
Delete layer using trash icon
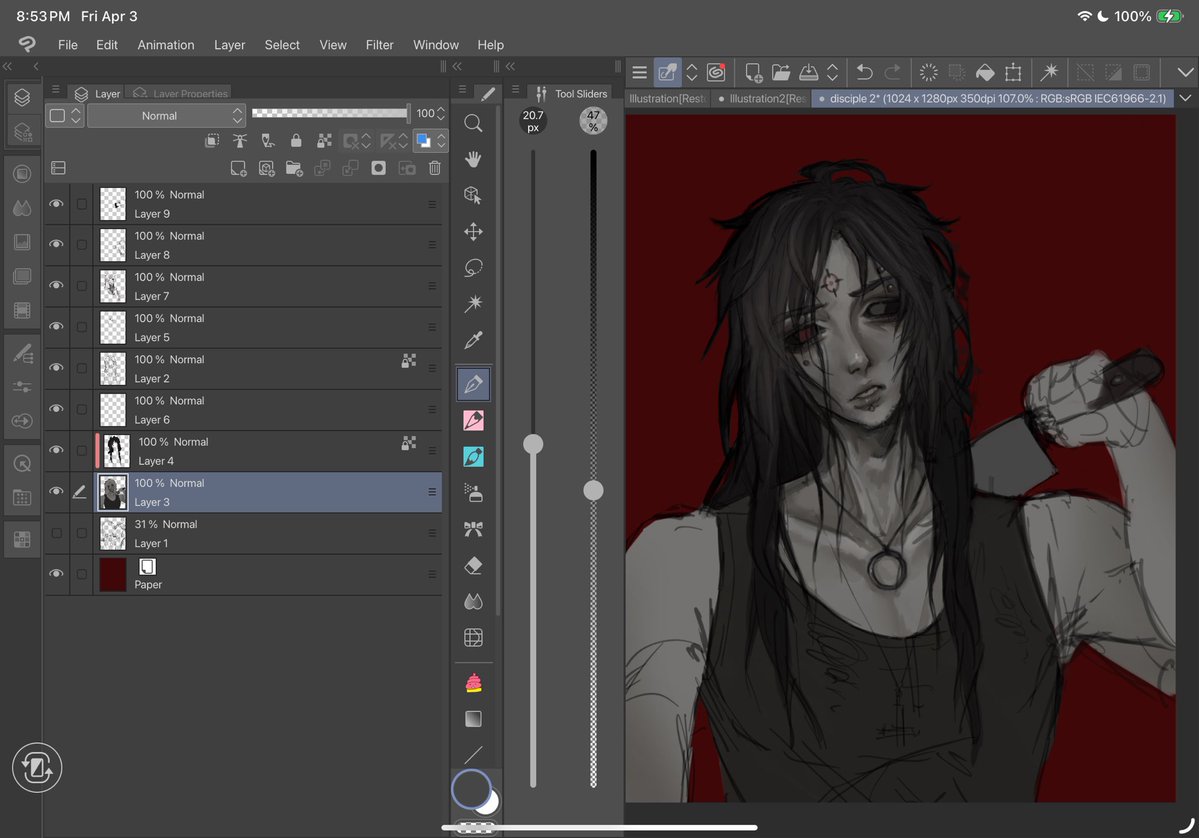point(434,168)
